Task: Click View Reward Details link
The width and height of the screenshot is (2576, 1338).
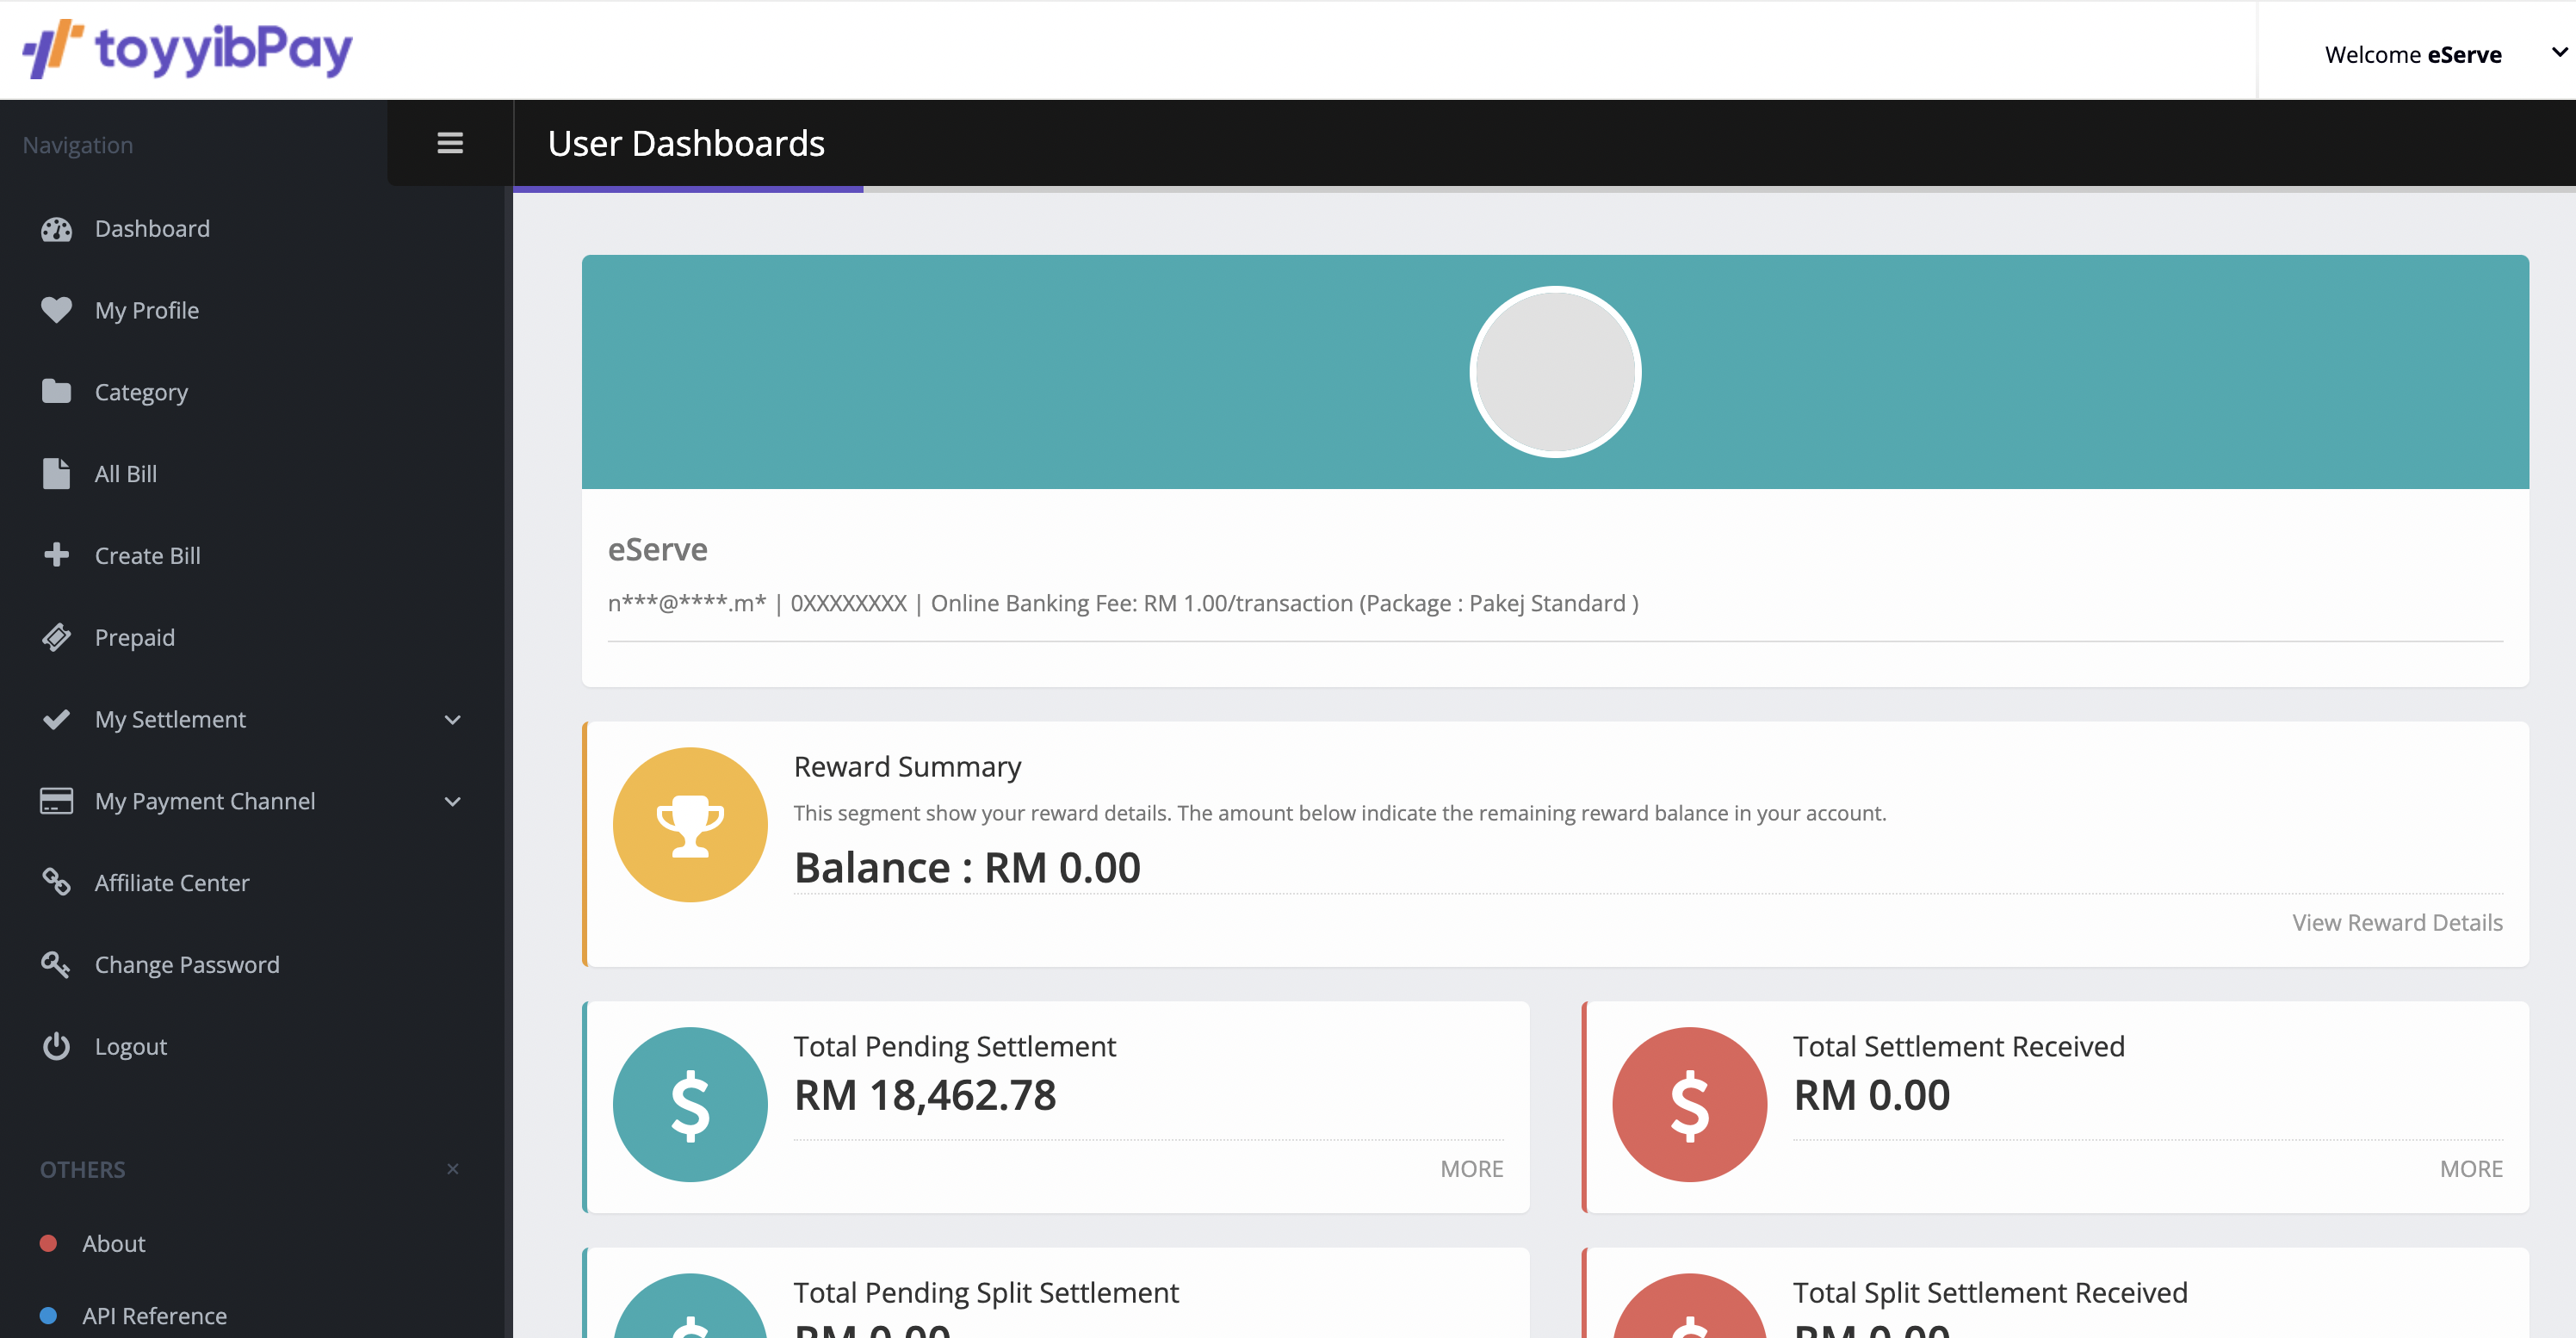Action: pos(2397,922)
